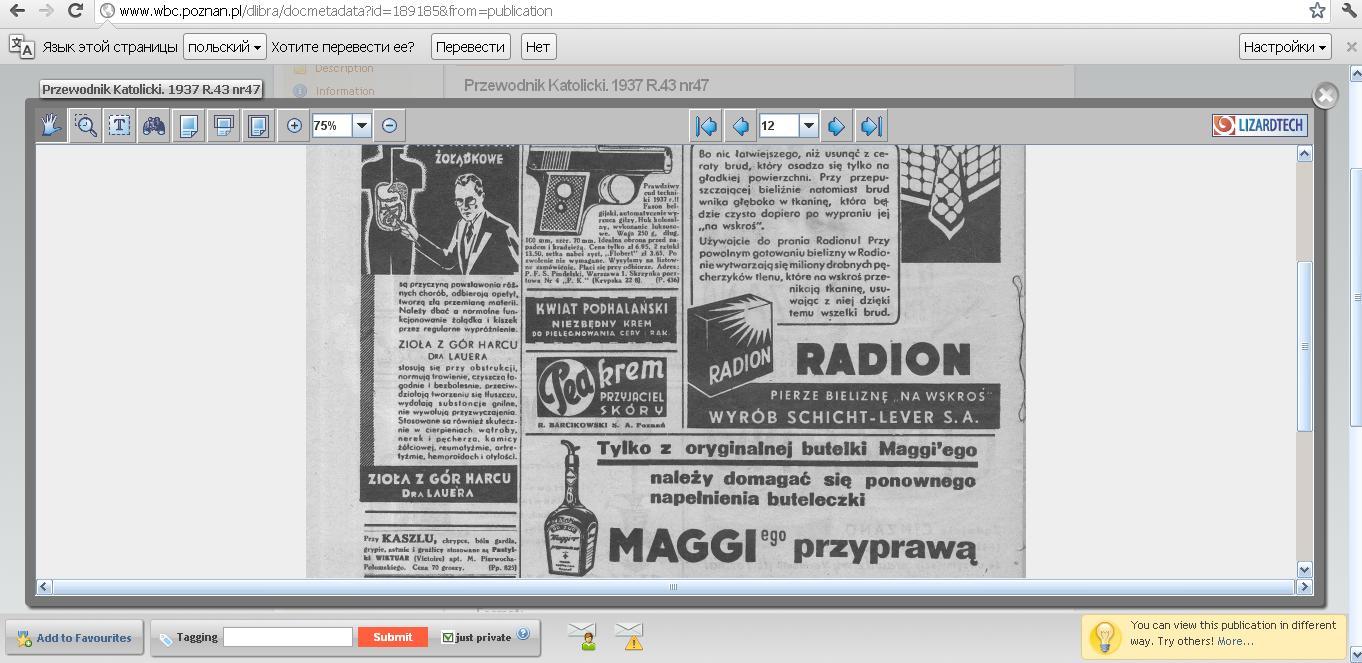Open the 75% zoom level dropdown
This screenshot has width=1362, height=663.
point(362,126)
